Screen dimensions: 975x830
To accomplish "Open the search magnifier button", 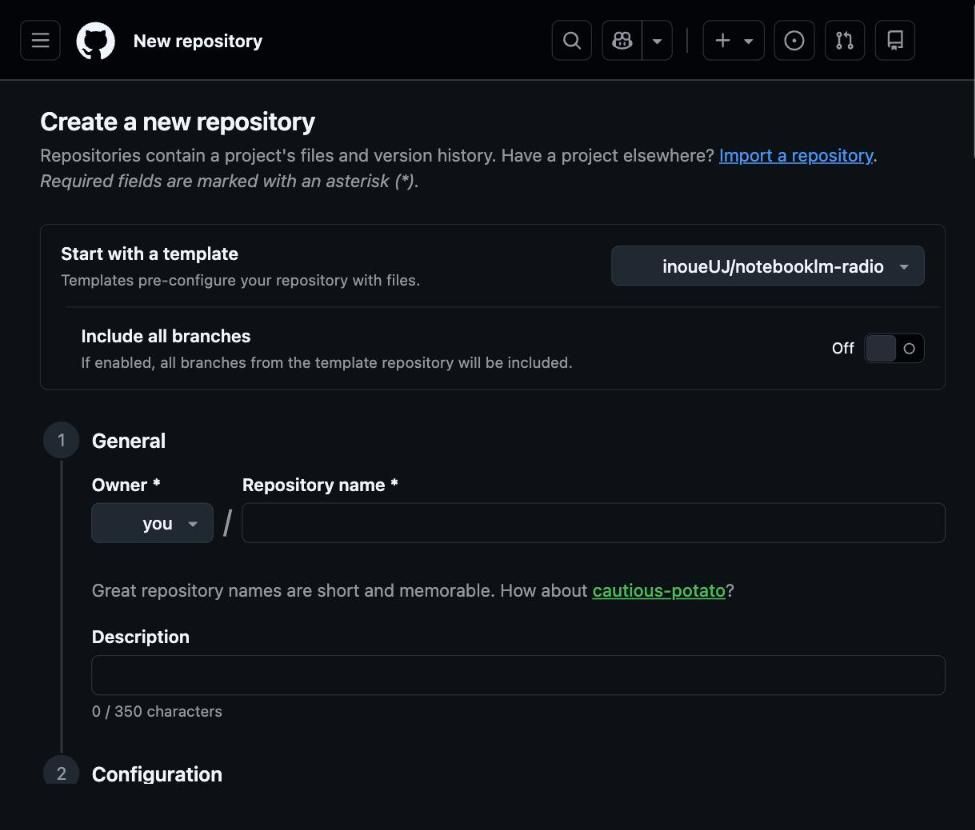I will point(571,40).
